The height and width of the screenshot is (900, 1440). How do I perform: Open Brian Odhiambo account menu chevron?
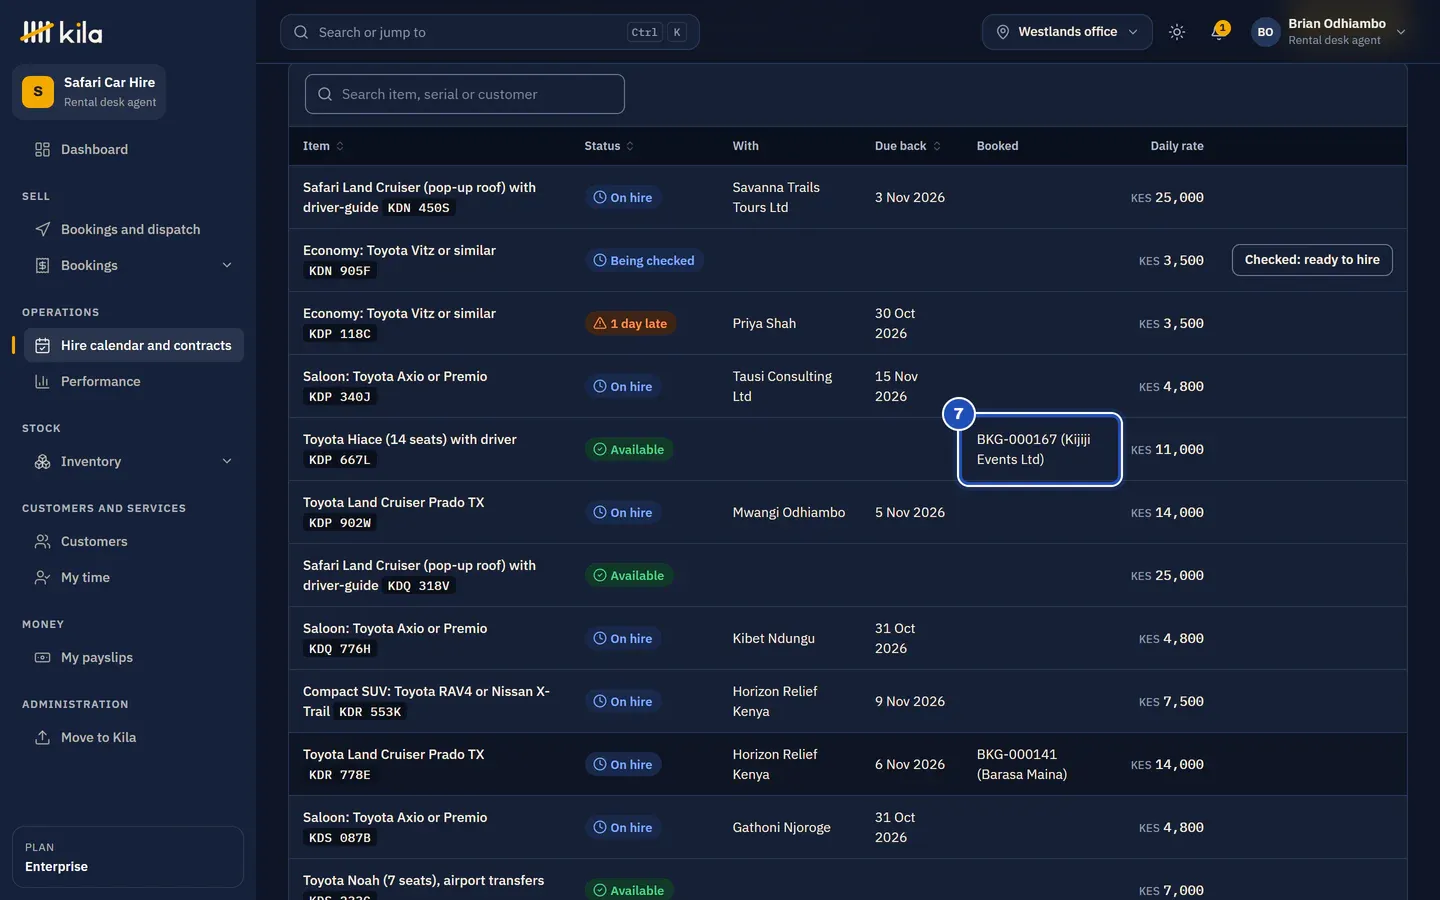(1401, 32)
